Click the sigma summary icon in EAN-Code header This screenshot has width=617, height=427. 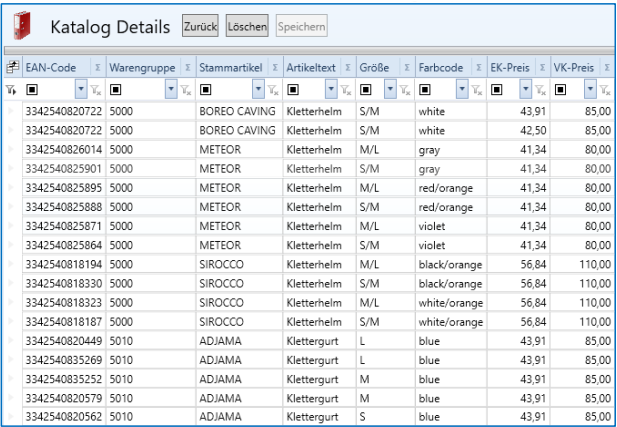[x=97, y=67]
